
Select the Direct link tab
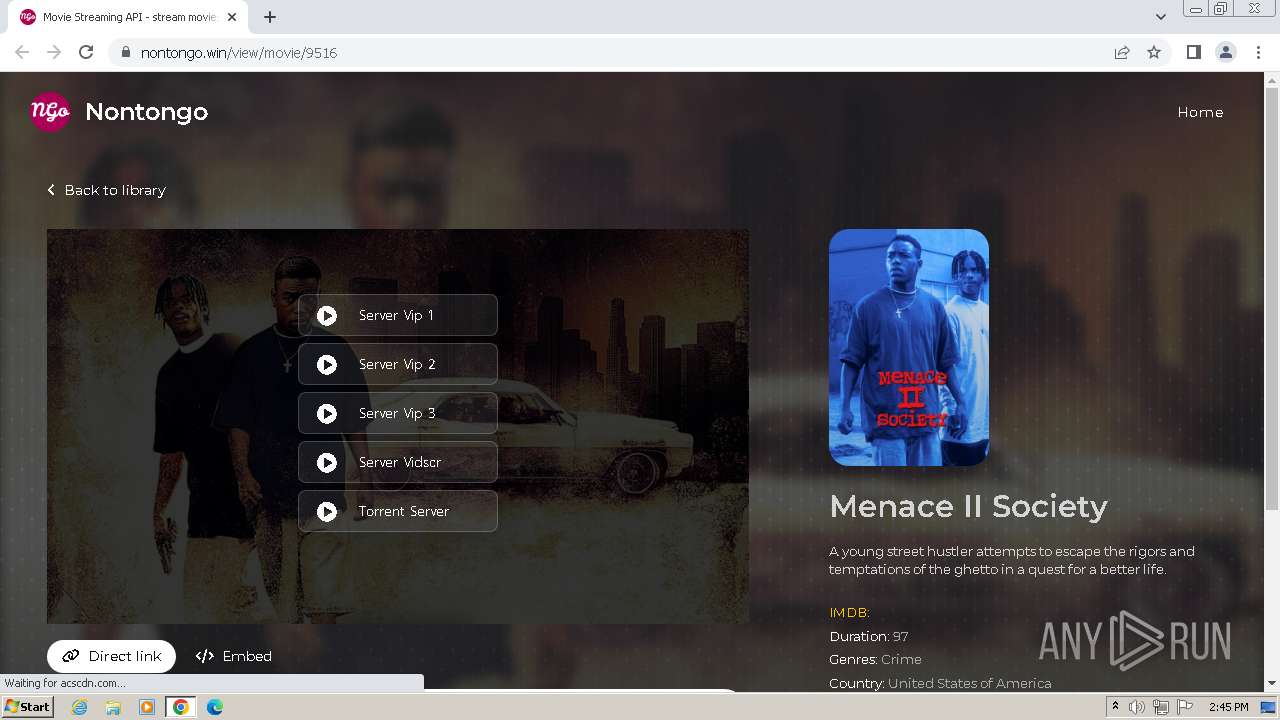point(111,656)
